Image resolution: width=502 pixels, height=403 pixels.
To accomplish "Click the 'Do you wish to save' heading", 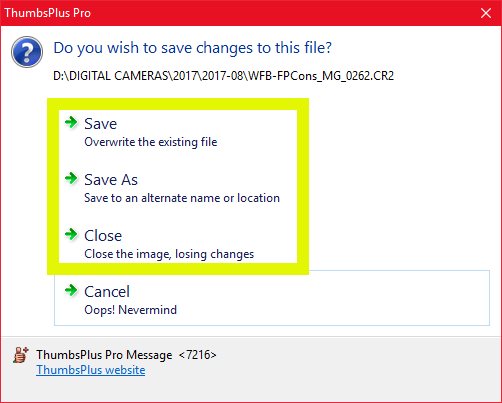I will [193, 48].
